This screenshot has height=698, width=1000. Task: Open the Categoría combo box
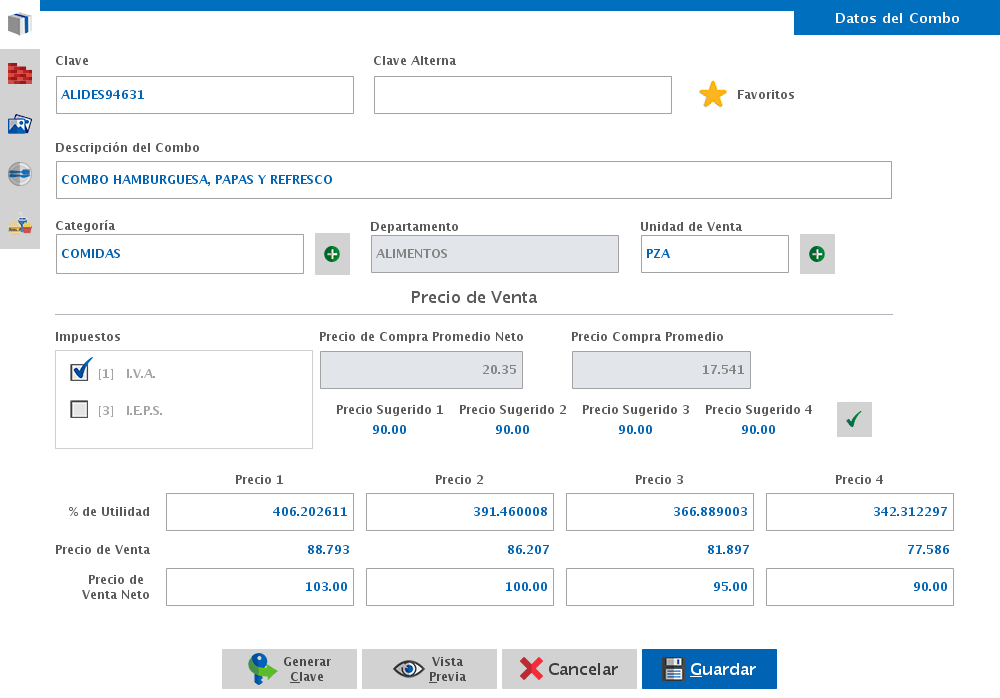pyautogui.click(x=180, y=254)
